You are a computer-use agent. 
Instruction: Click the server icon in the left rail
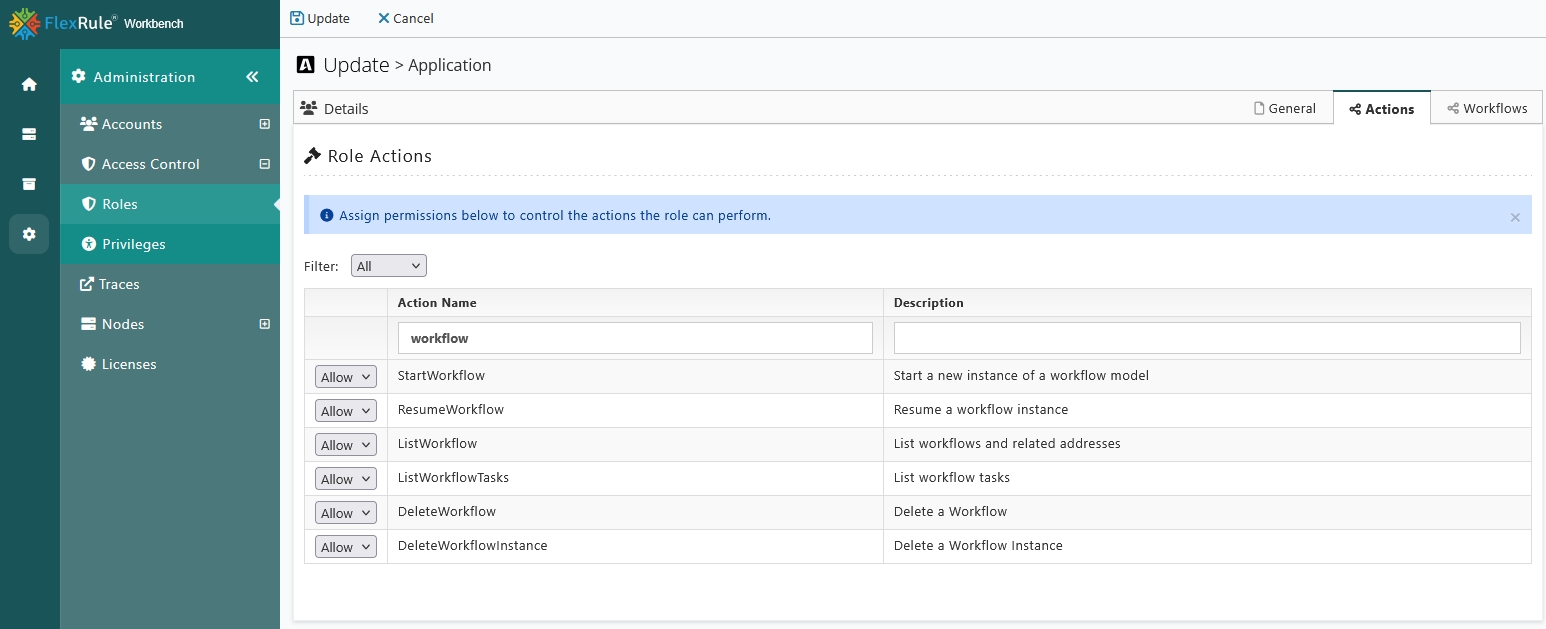29,134
